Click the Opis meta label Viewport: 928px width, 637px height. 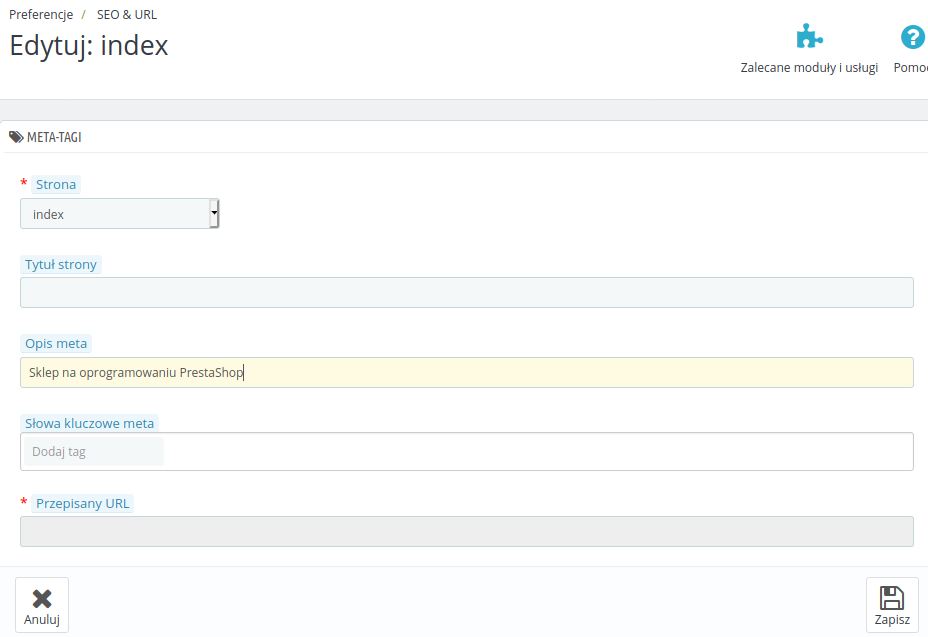click(x=56, y=343)
